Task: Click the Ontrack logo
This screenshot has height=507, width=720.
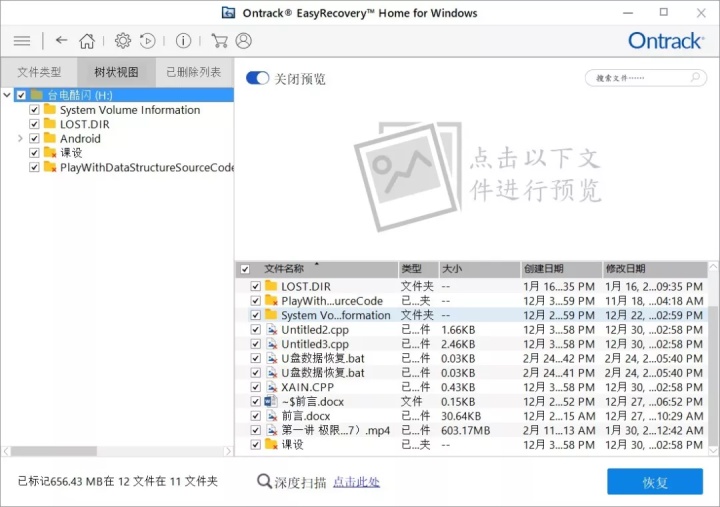Action: pos(665,41)
